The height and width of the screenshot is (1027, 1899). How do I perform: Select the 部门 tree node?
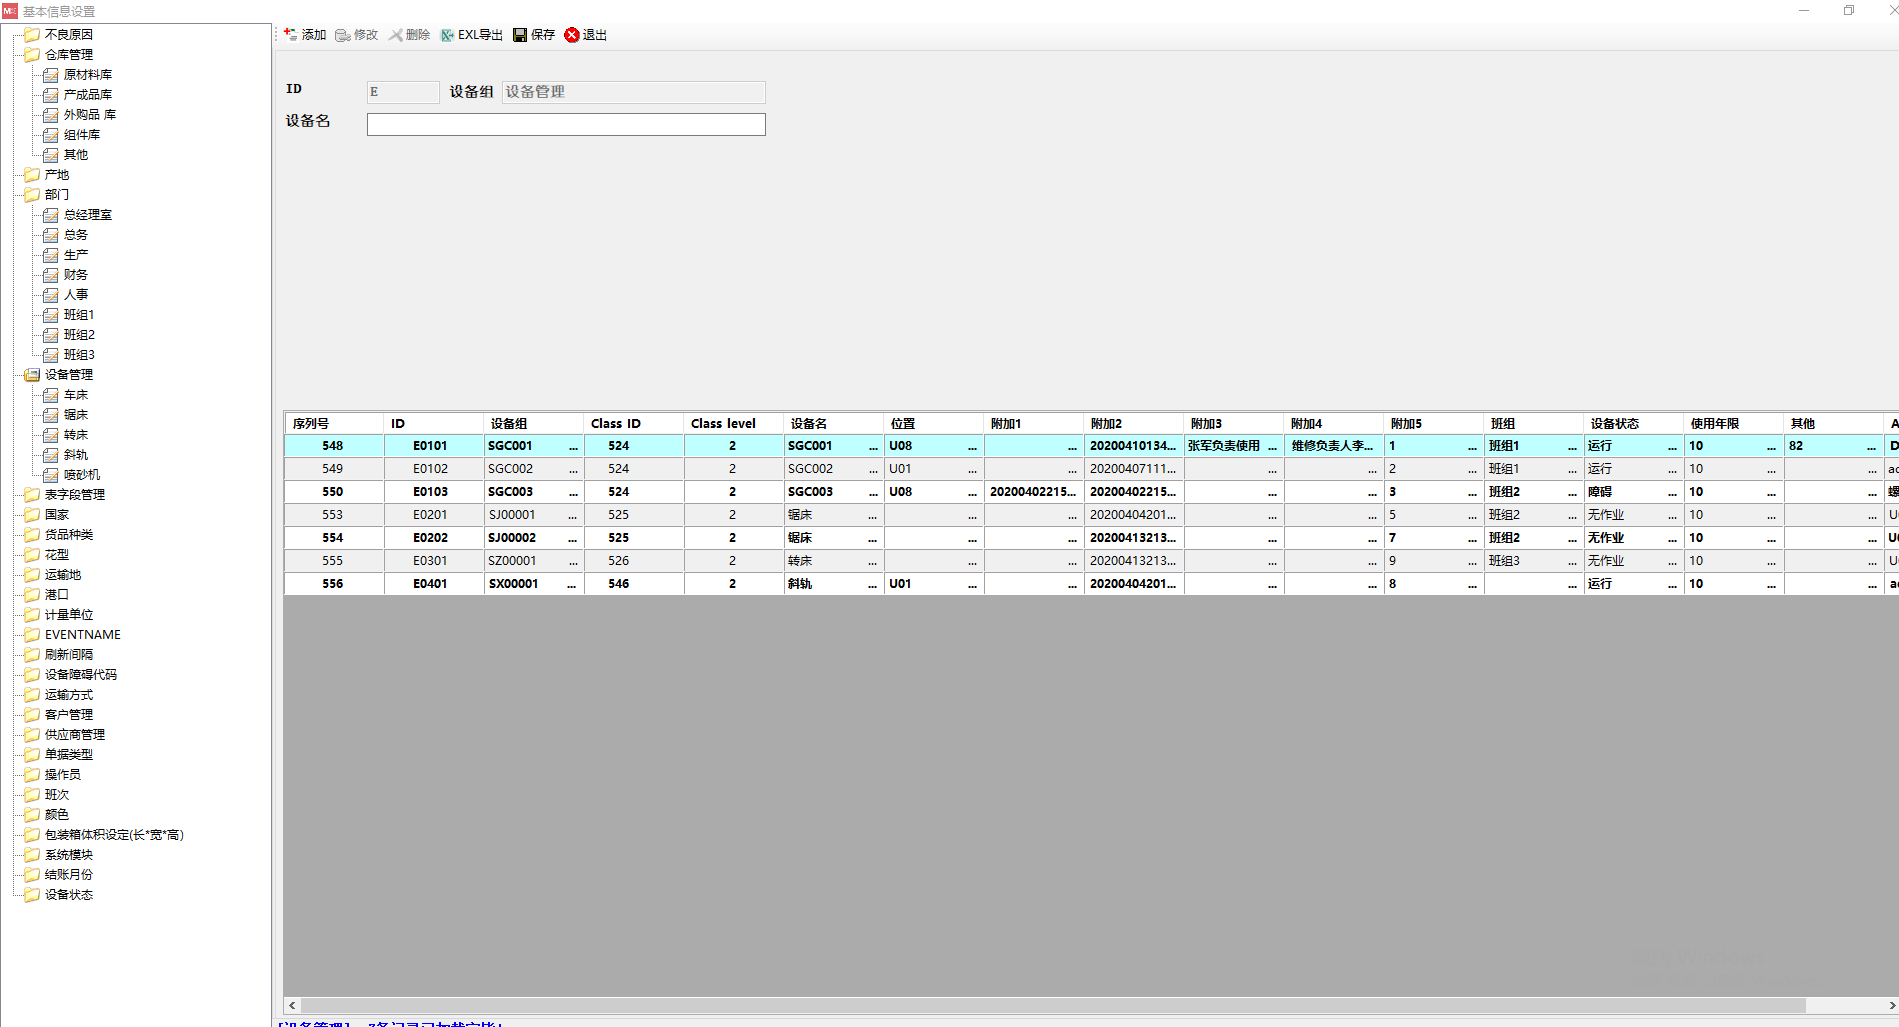57,195
